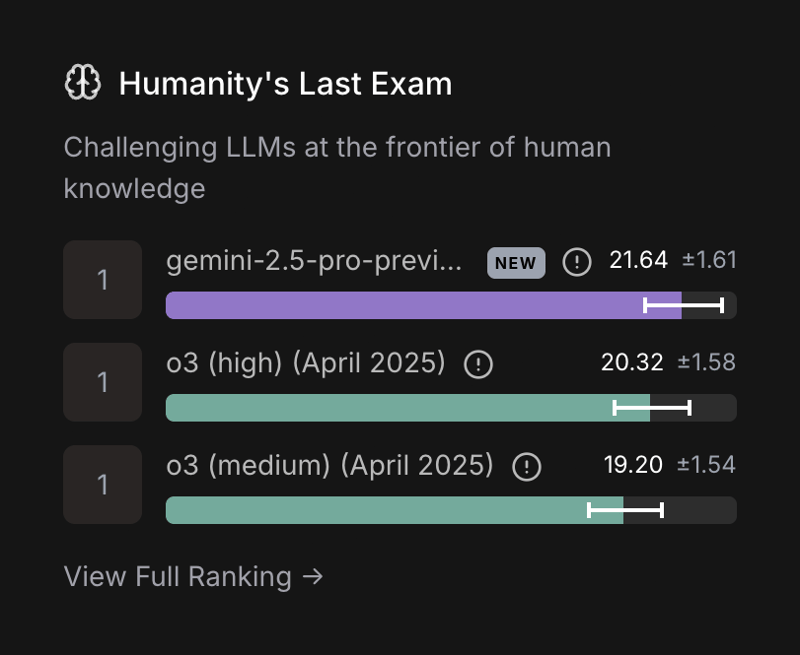Screen dimensions: 800x655
Task: Click the NEW badge on gemini-2.5-pro
Action: click(x=515, y=261)
